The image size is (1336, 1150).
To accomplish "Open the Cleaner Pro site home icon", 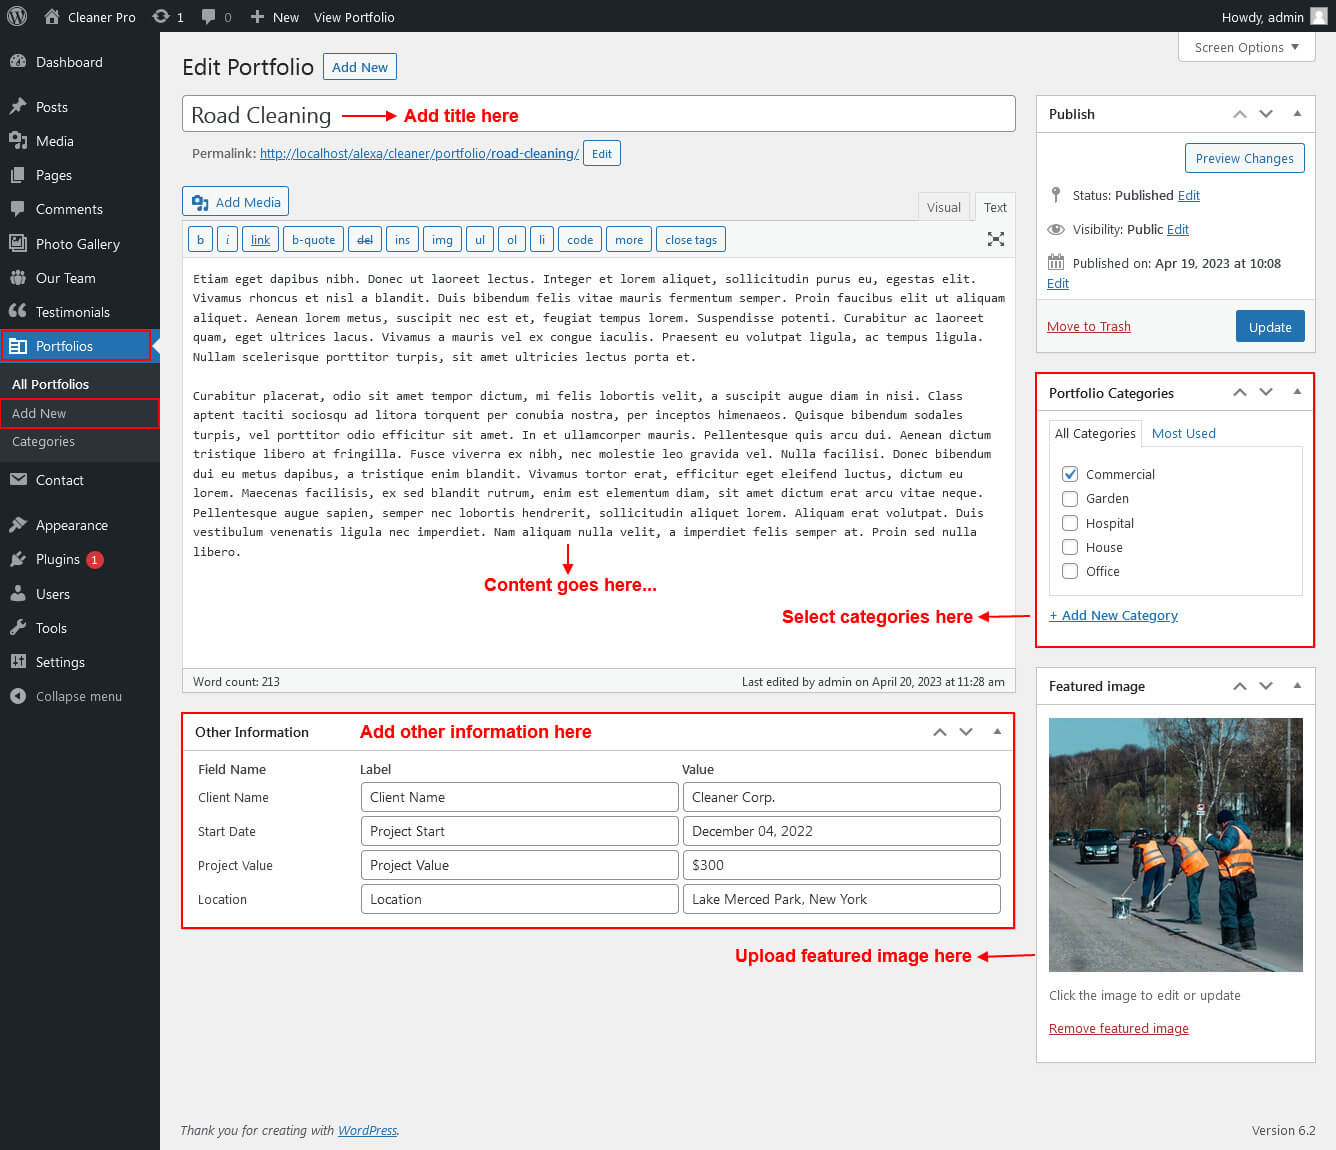I will point(52,16).
